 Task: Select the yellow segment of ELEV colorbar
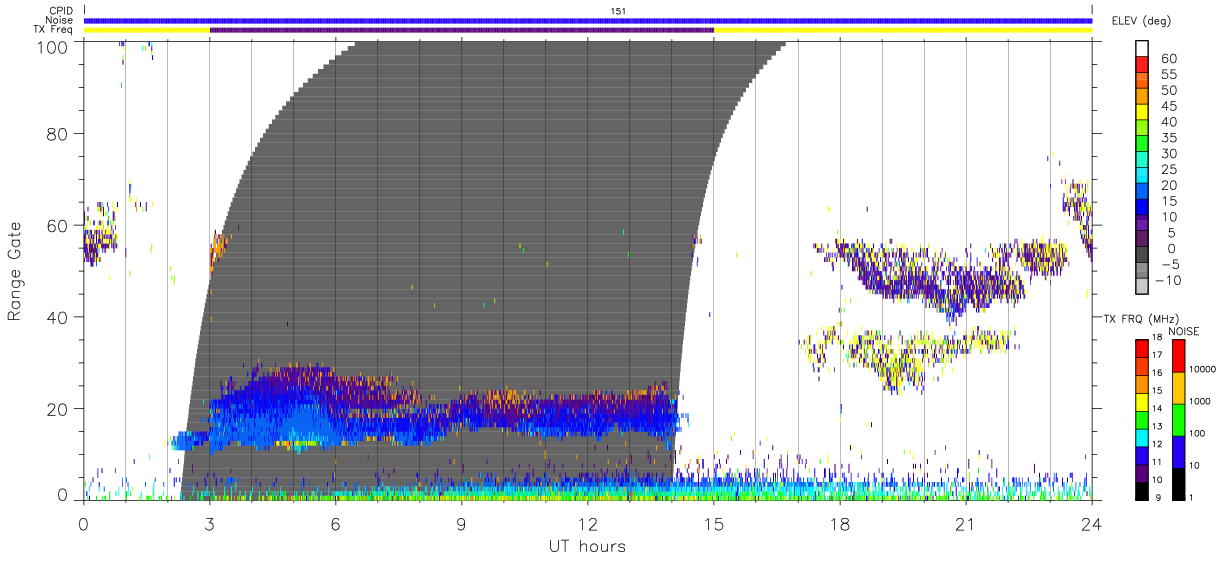coord(1141,114)
